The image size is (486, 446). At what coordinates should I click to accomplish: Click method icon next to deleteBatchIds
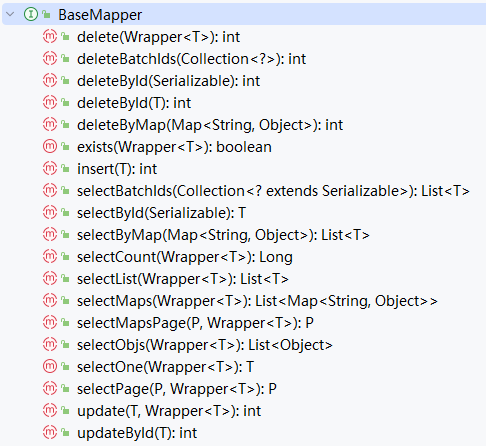[50, 58]
